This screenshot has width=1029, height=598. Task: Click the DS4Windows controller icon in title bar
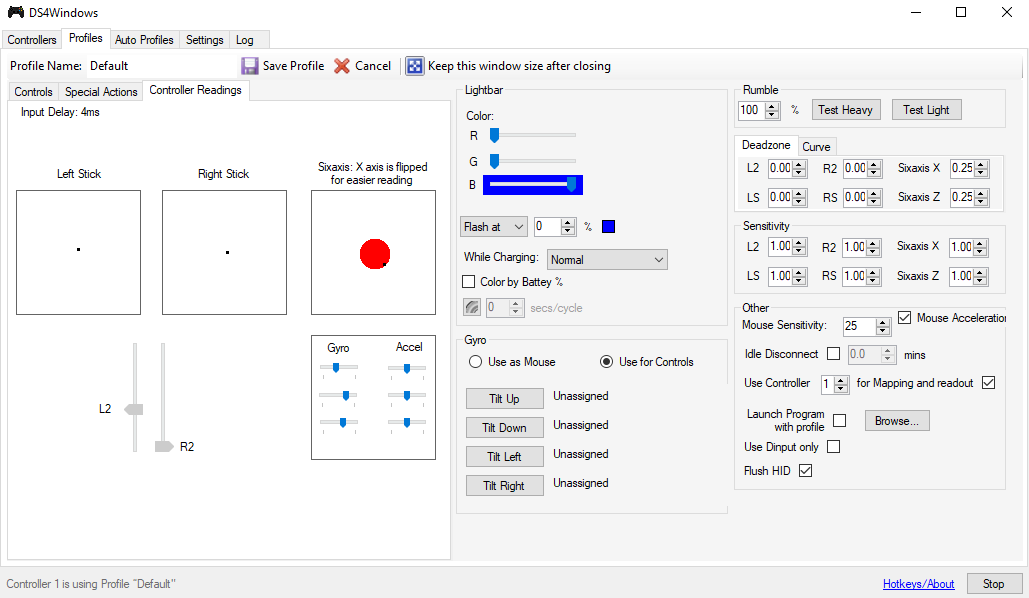coord(16,12)
